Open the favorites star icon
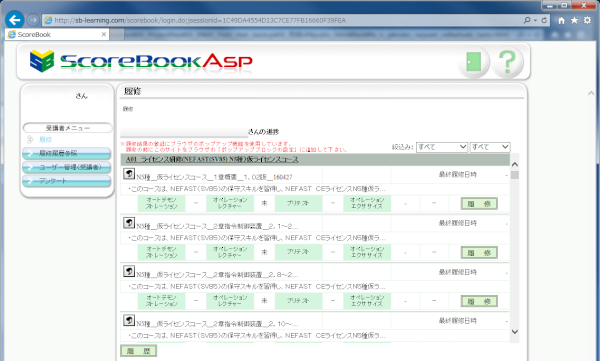600x361 pixels. point(574,20)
